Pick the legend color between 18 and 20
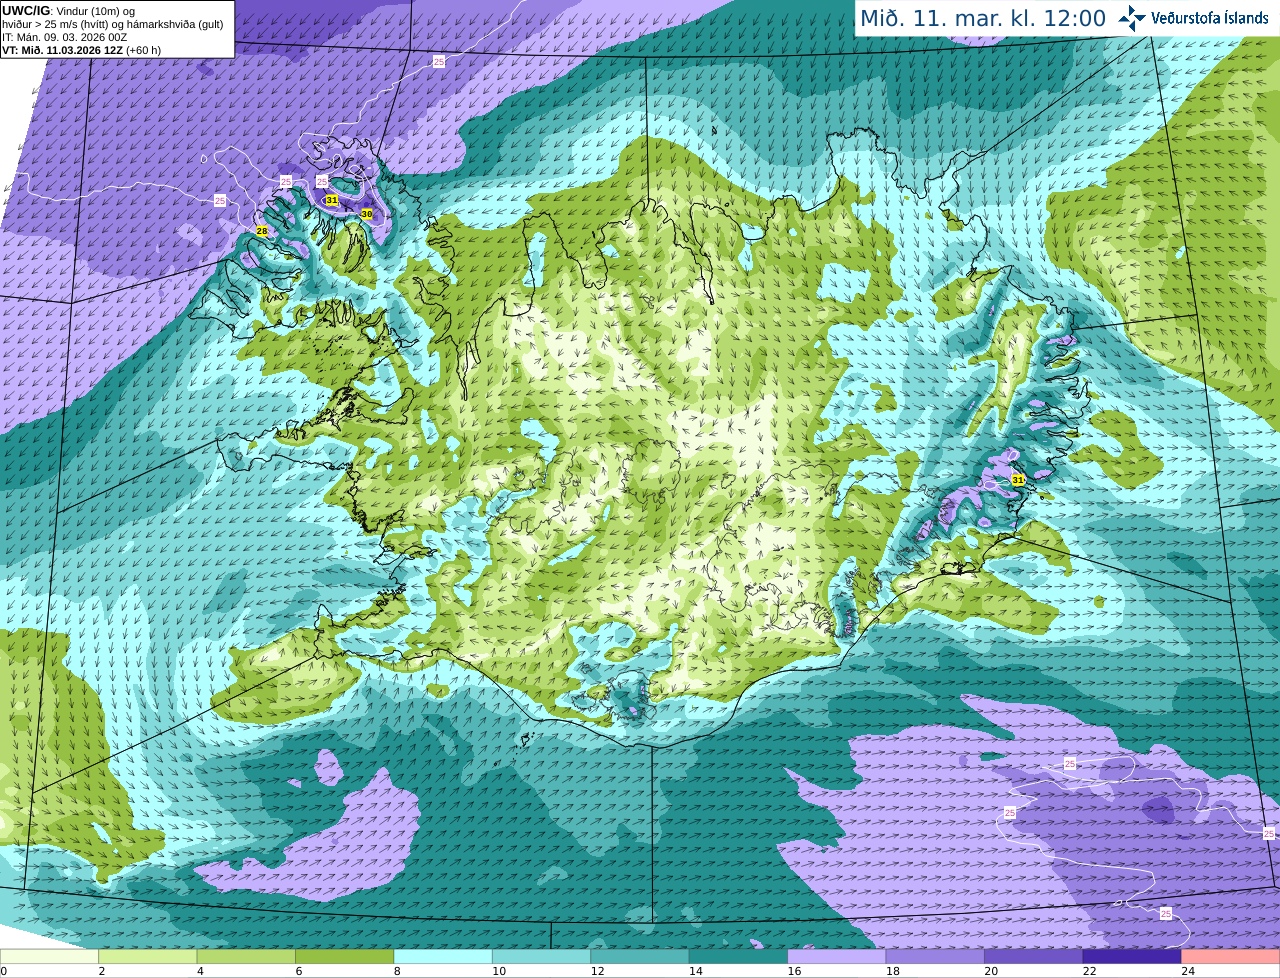The width and height of the screenshot is (1280, 978). 935,956
